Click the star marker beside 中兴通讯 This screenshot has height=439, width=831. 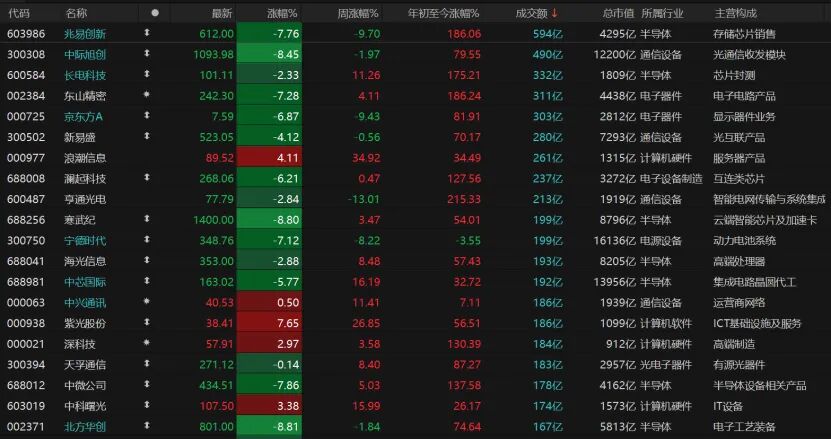[147, 302]
